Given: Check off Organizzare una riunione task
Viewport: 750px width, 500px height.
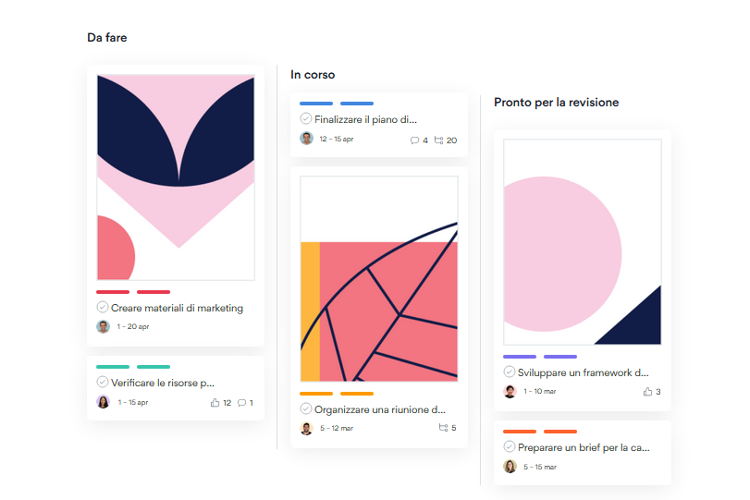Looking at the screenshot, I should tap(306, 409).
